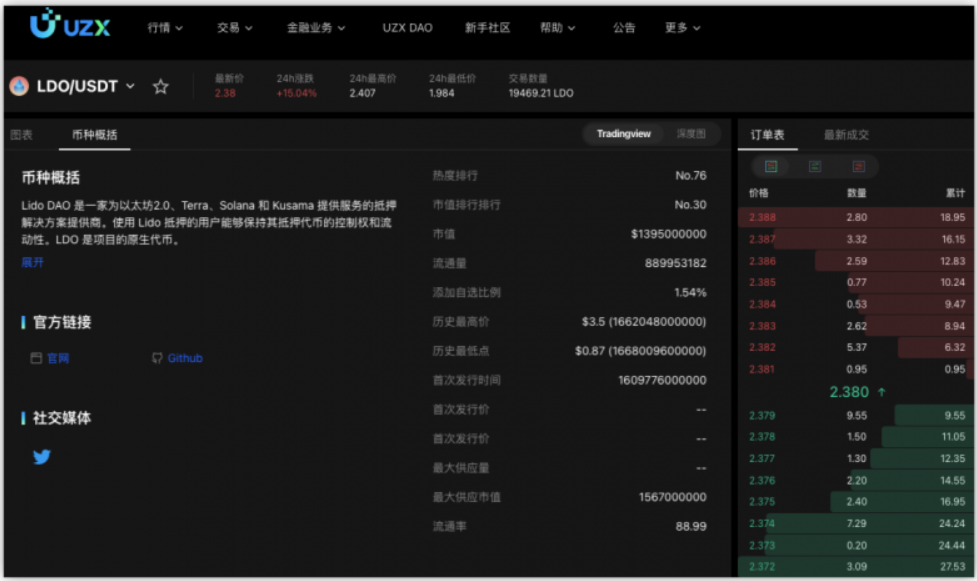This screenshot has width=977, height=581.
Task: Show combined buy and sell order book view
Action: (771, 166)
